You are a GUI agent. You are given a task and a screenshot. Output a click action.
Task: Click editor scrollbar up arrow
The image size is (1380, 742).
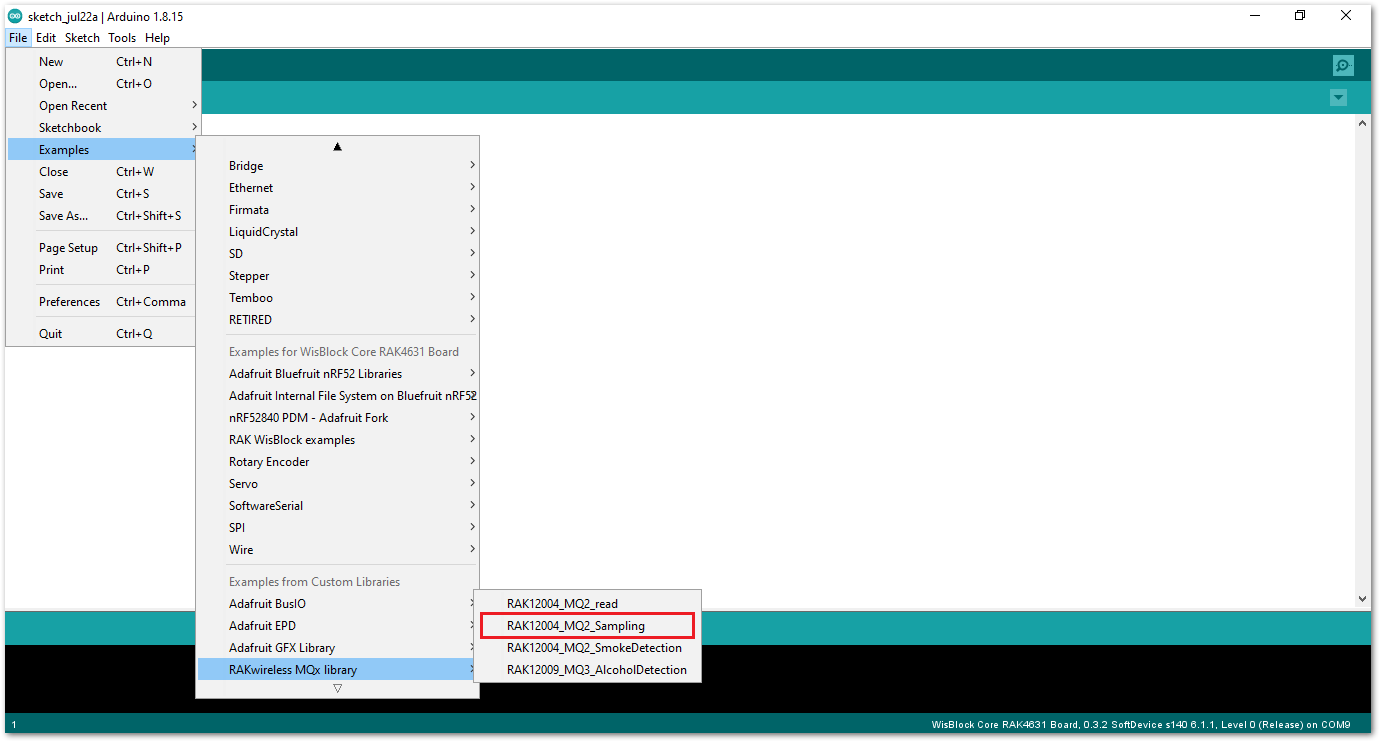[1362, 123]
